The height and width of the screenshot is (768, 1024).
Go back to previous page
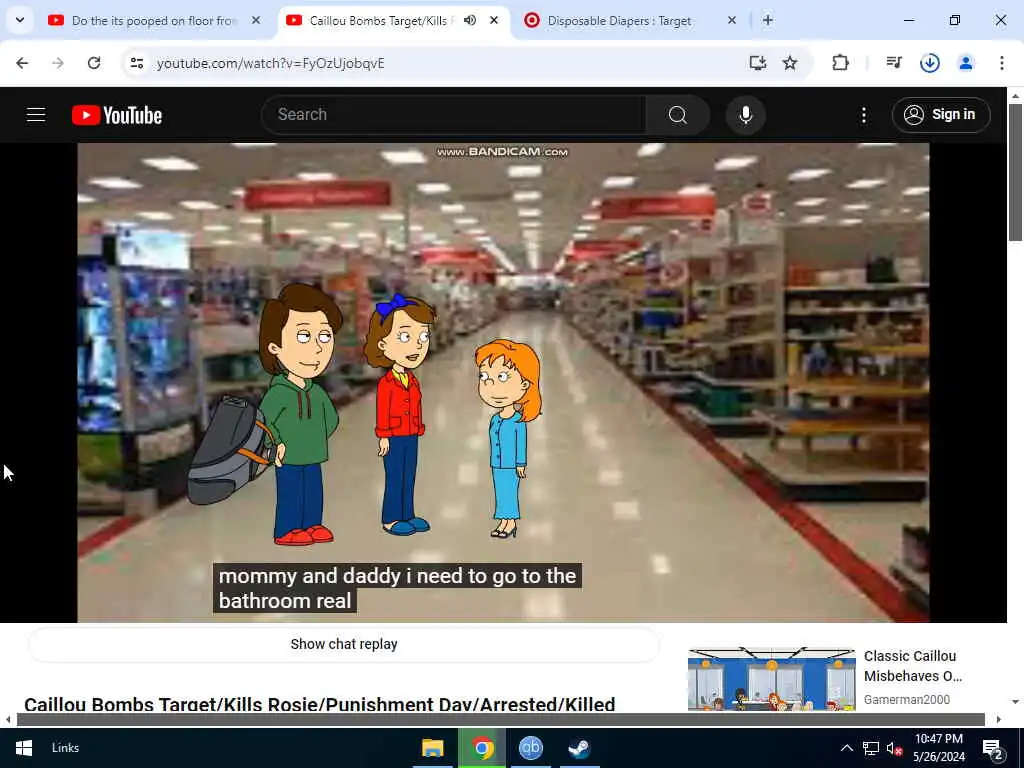22,63
